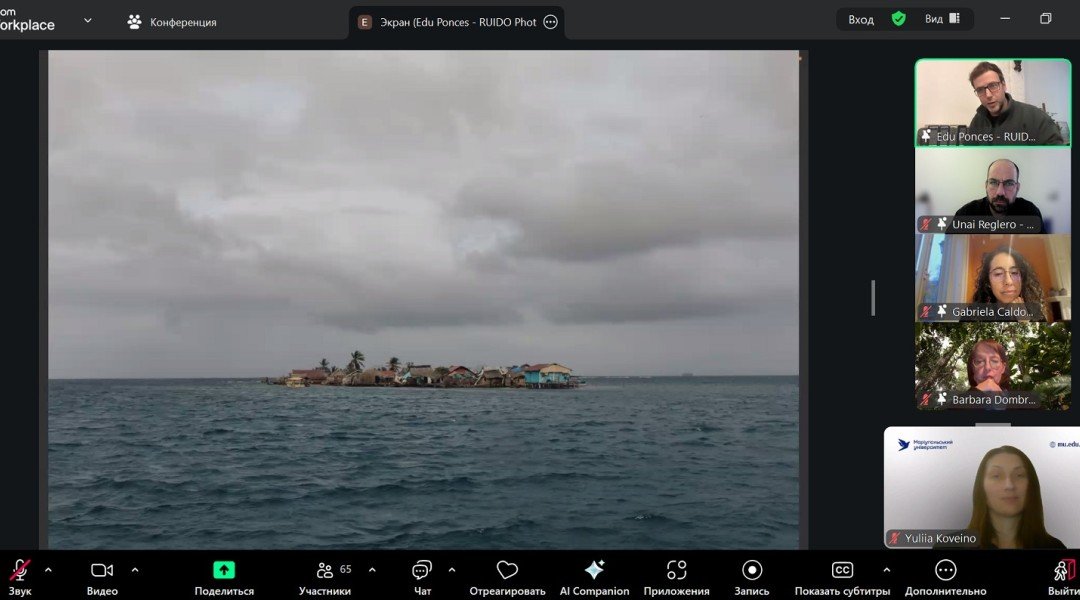Click the green security shield icon
The width and height of the screenshot is (1080, 600).
(x=899, y=19)
